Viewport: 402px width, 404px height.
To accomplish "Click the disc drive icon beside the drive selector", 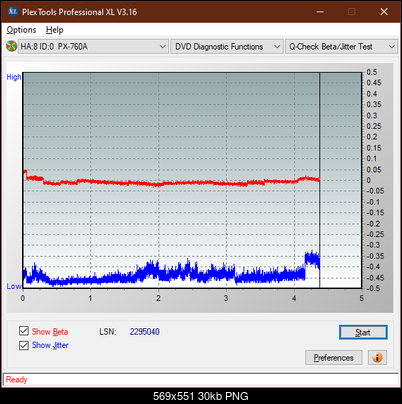I will [x=11, y=46].
